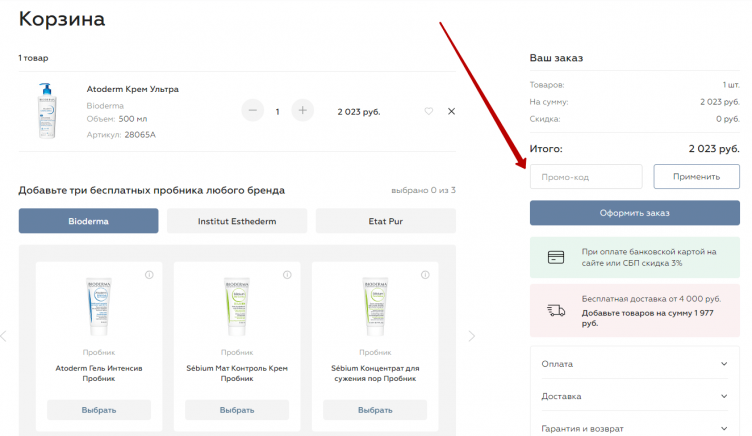This screenshot has height=436, width=752.
Task: Click the heart icon to favorite Atoderm
Action: [429, 111]
